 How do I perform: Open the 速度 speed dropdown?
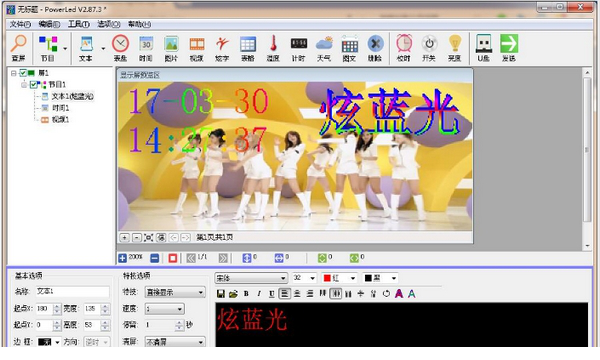(165, 309)
